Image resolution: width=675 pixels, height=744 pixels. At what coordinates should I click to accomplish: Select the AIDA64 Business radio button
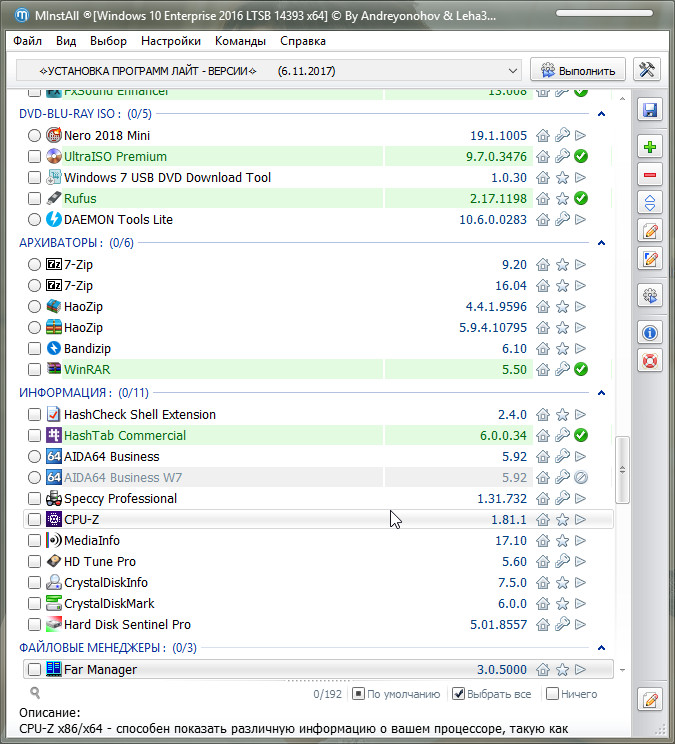(34, 456)
